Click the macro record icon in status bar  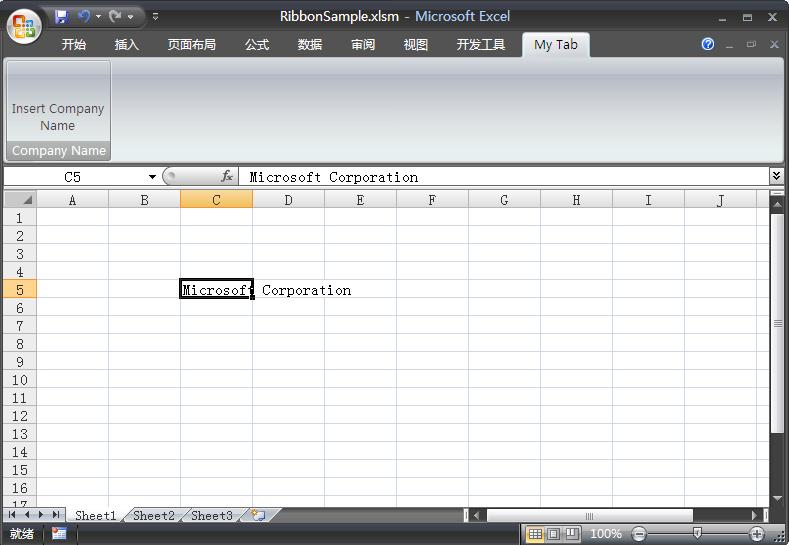coord(59,534)
